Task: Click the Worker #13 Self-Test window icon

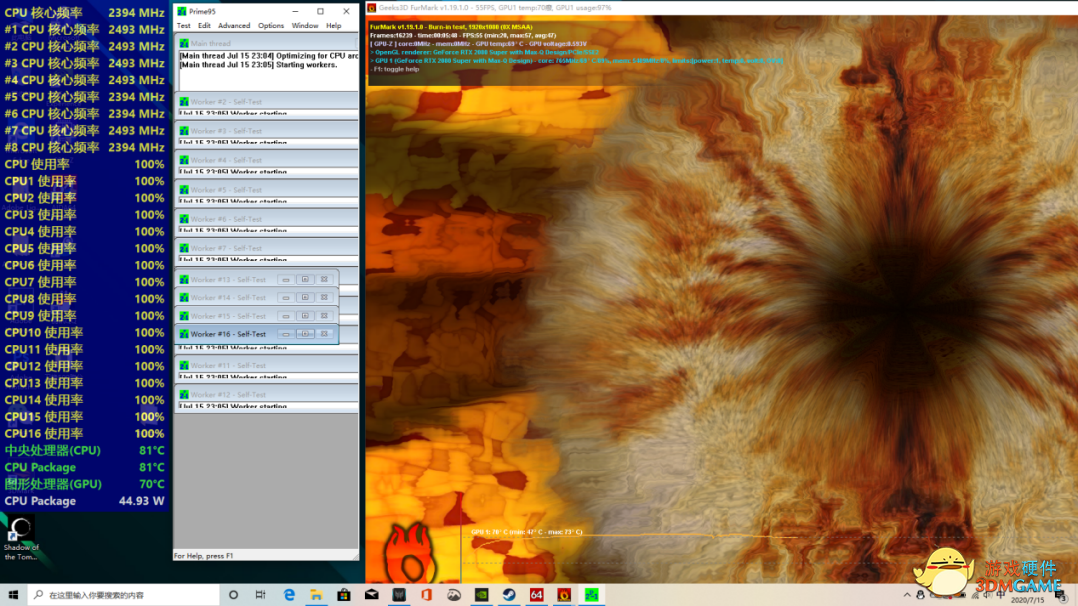Action: coord(184,279)
